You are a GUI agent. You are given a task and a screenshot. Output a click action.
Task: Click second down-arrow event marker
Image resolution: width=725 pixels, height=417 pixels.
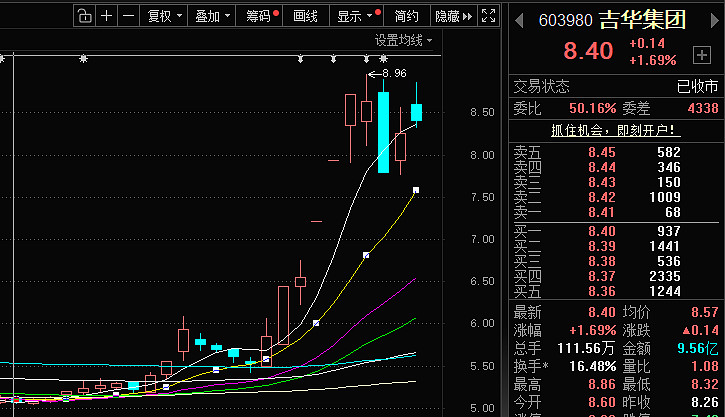[333, 59]
